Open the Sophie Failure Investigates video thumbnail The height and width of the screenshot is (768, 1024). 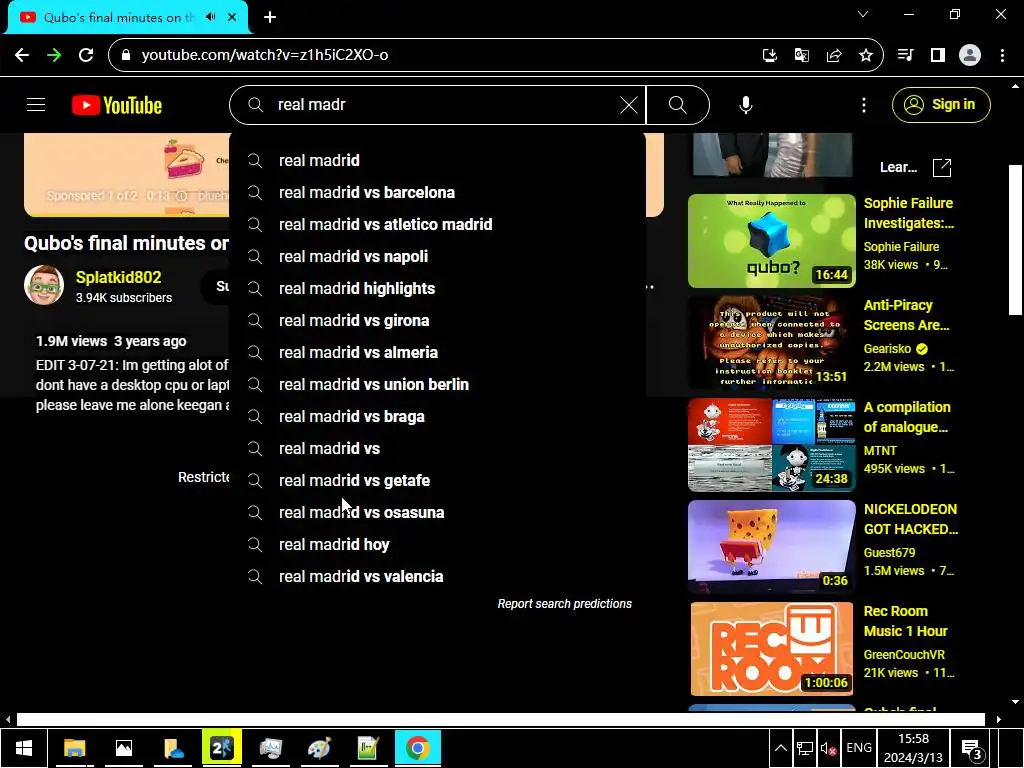[771, 240]
